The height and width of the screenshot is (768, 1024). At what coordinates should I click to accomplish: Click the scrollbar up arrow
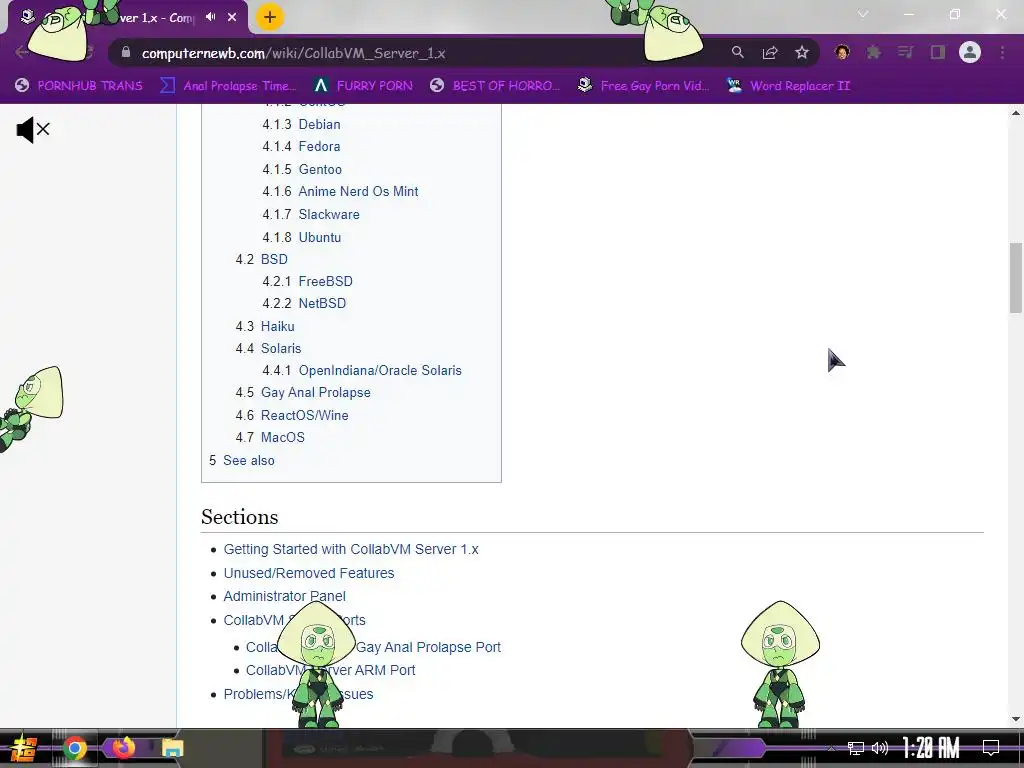pyautogui.click(x=1016, y=113)
